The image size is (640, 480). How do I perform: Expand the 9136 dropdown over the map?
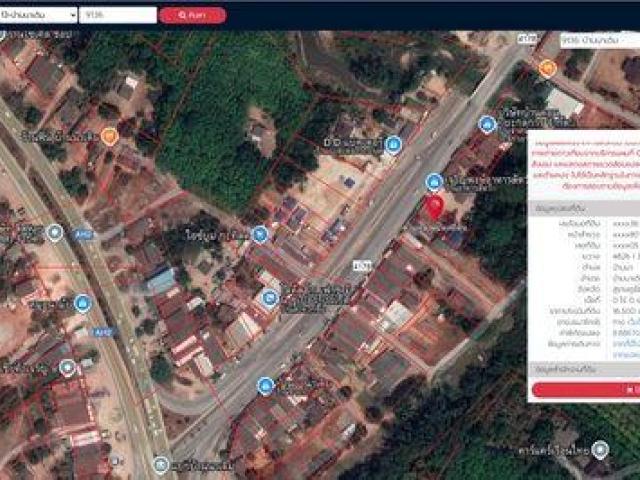pyautogui.click(x=597, y=41)
